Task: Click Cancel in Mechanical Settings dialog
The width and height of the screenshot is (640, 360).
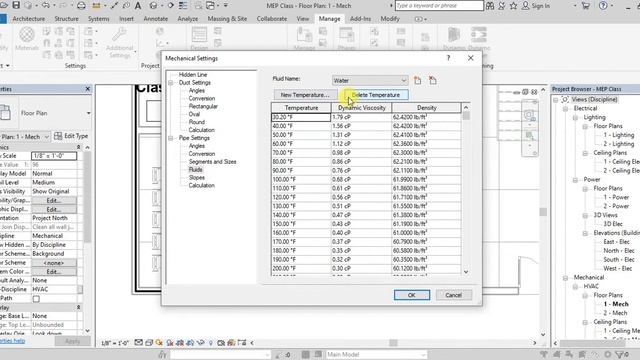Action: (x=453, y=295)
